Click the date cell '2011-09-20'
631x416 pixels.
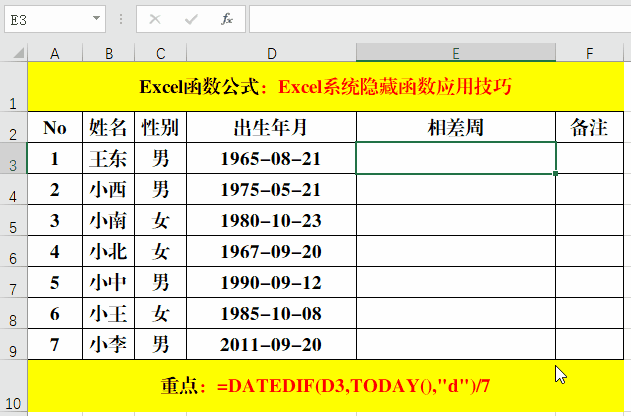click(272, 344)
